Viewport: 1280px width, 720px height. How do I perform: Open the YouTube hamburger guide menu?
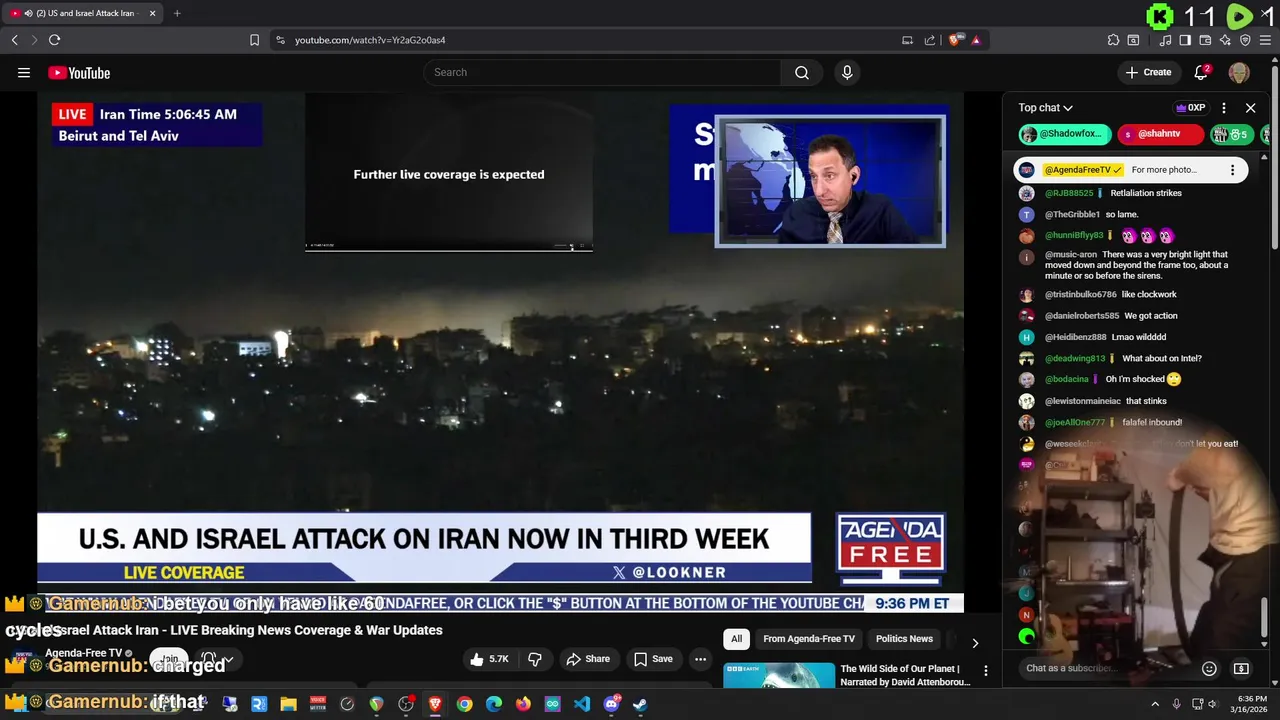coord(24,72)
